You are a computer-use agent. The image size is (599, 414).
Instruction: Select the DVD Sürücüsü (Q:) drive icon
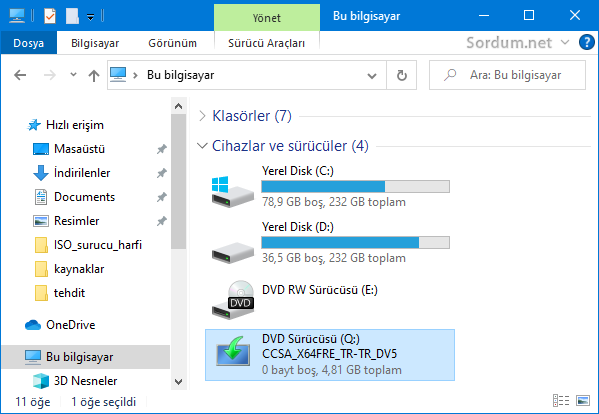tap(233, 352)
